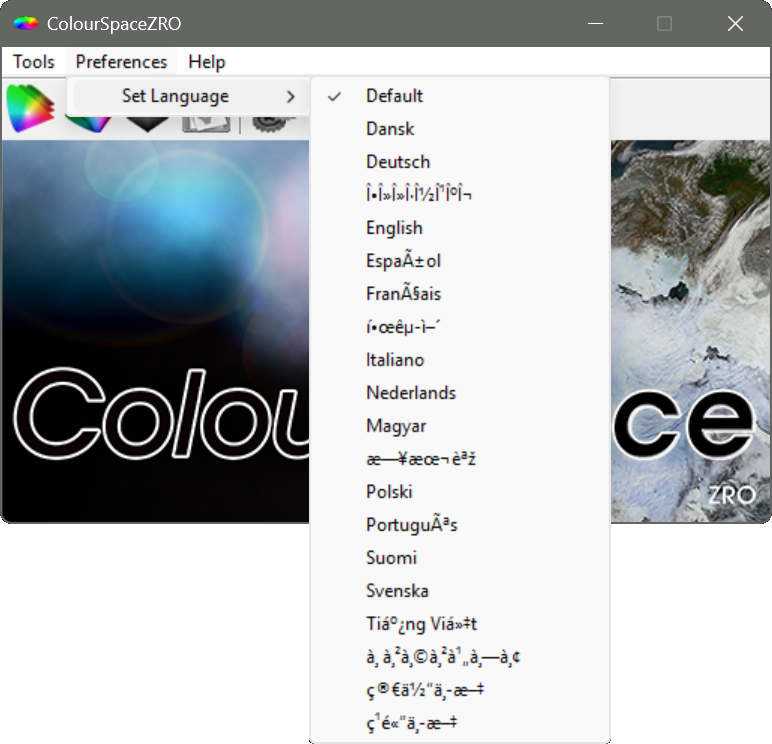Image resolution: width=772 pixels, height=744 pixels.
Task: Select the garbled Português language entry
Action: (x=460, y=525)
